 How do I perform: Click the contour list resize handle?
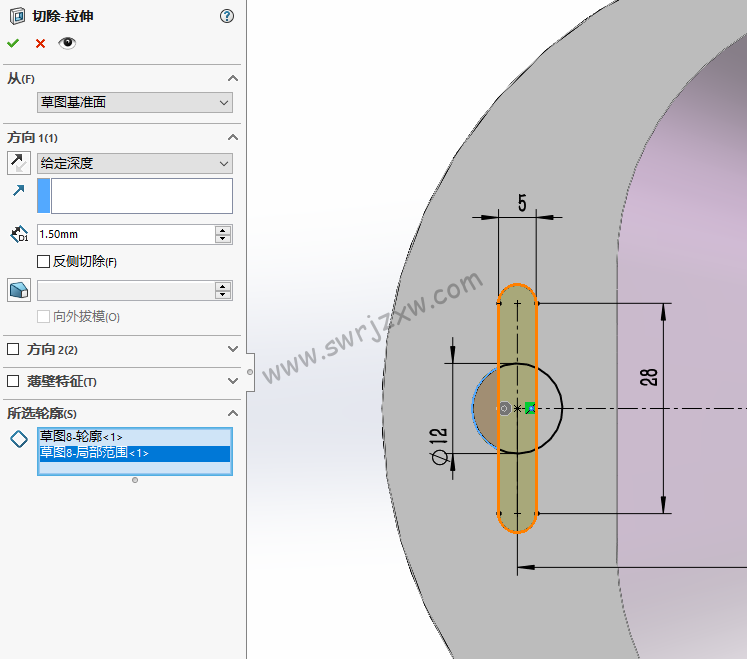135,480
